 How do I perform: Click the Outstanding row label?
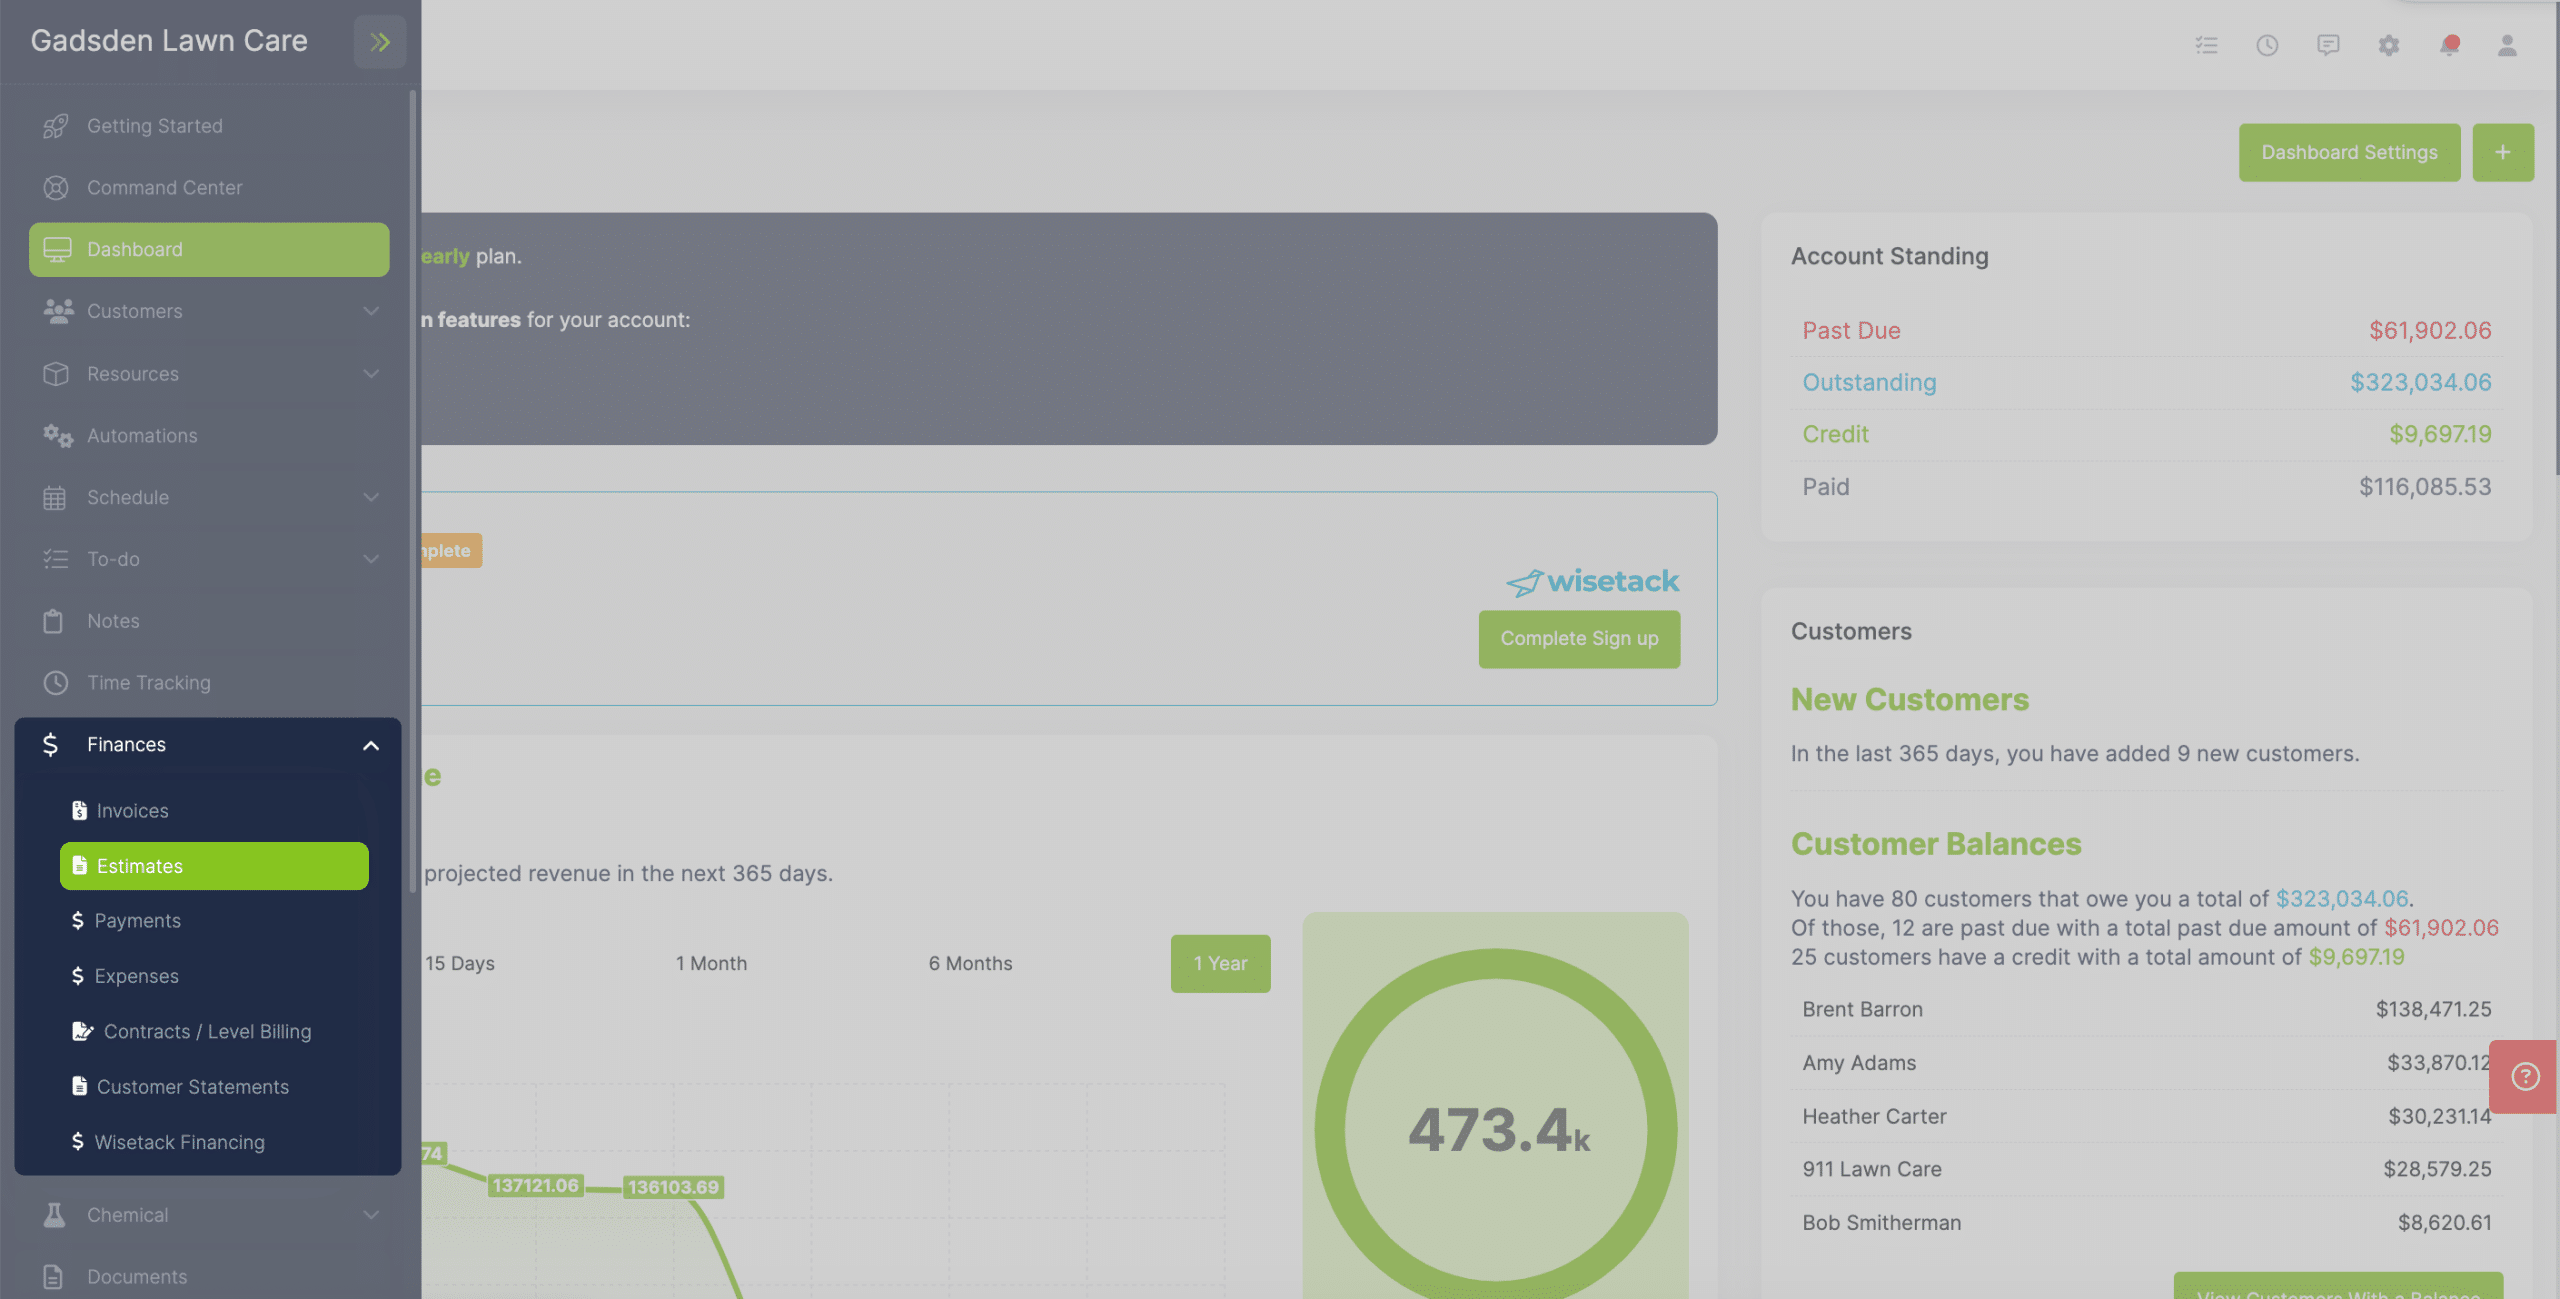(1869, 383)
